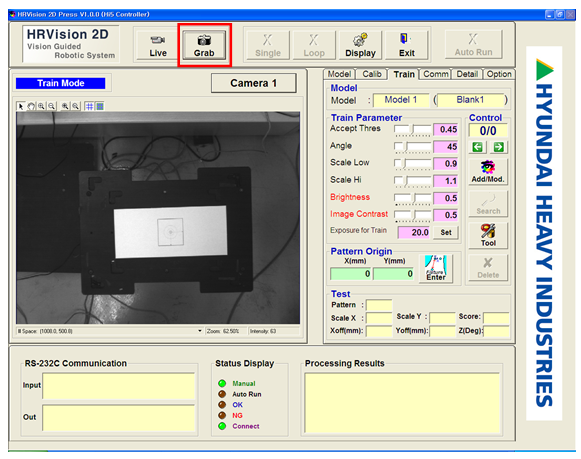581x459 pixels.
Task: Toggle the blue grid lines icon
Action: point(89,106)
